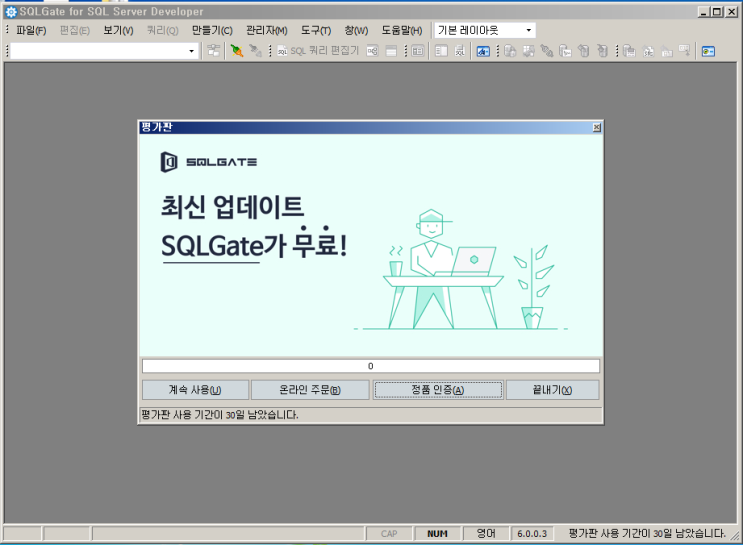Expand the empty connection combo box arrow
Image resolution: width=743 pixels, height=545 pixels.
point(191,51)
